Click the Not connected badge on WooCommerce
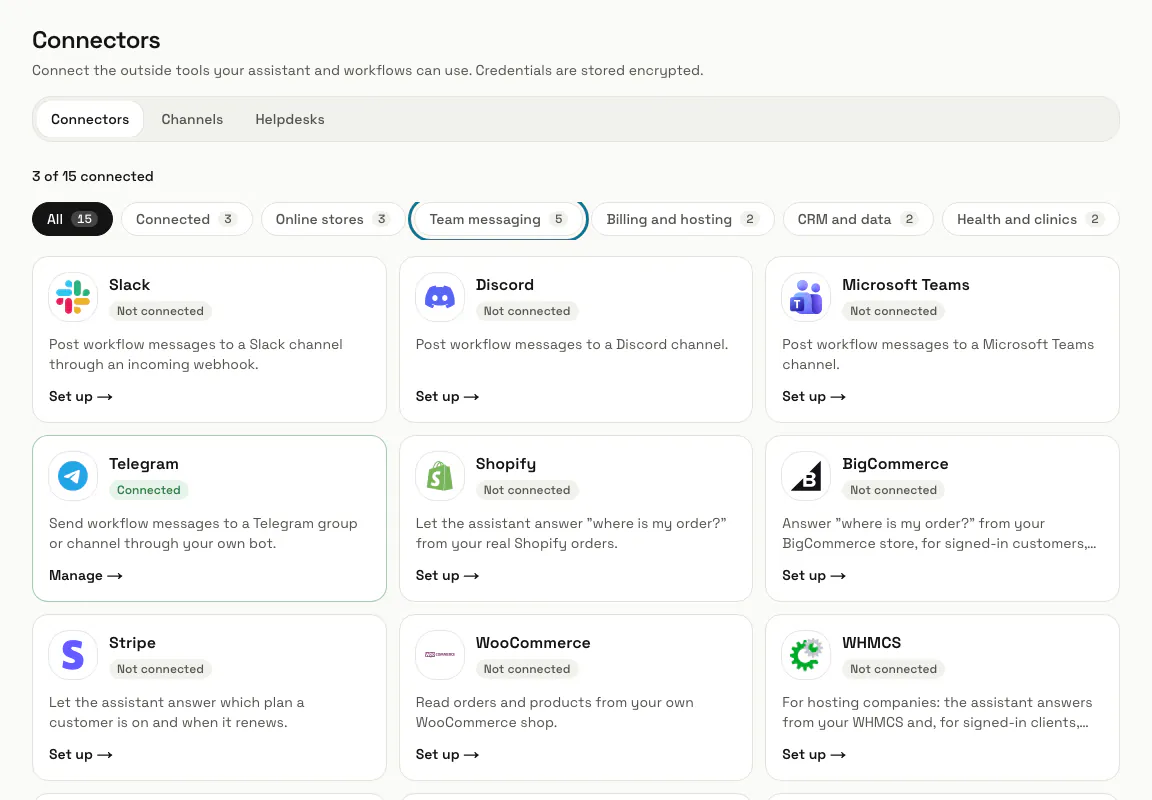The image size is (1152, 800). [x=527, y=669]
